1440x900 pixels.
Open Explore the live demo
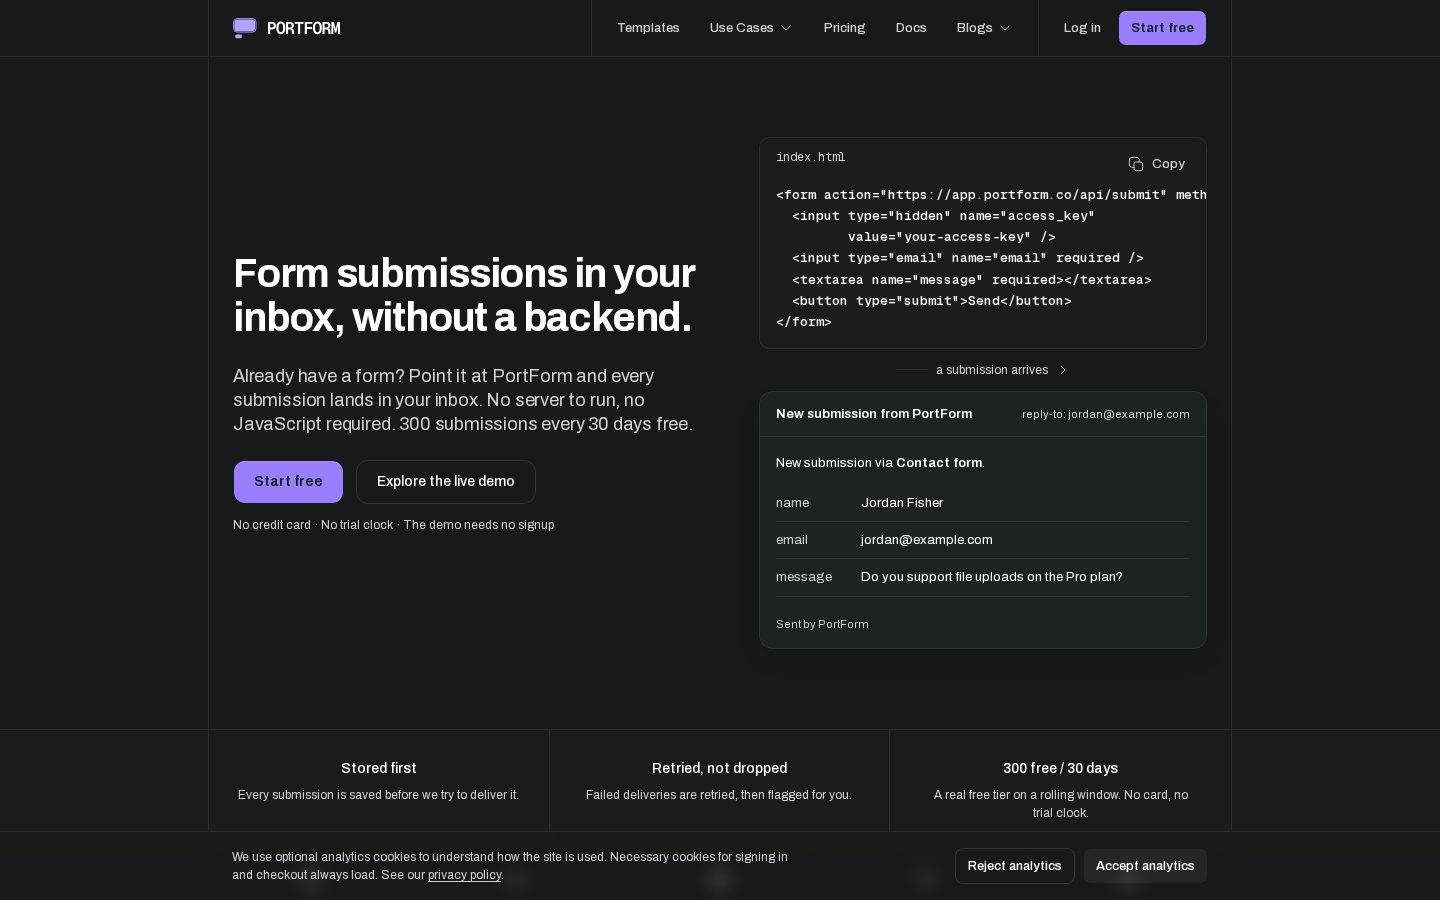[446, 482]
